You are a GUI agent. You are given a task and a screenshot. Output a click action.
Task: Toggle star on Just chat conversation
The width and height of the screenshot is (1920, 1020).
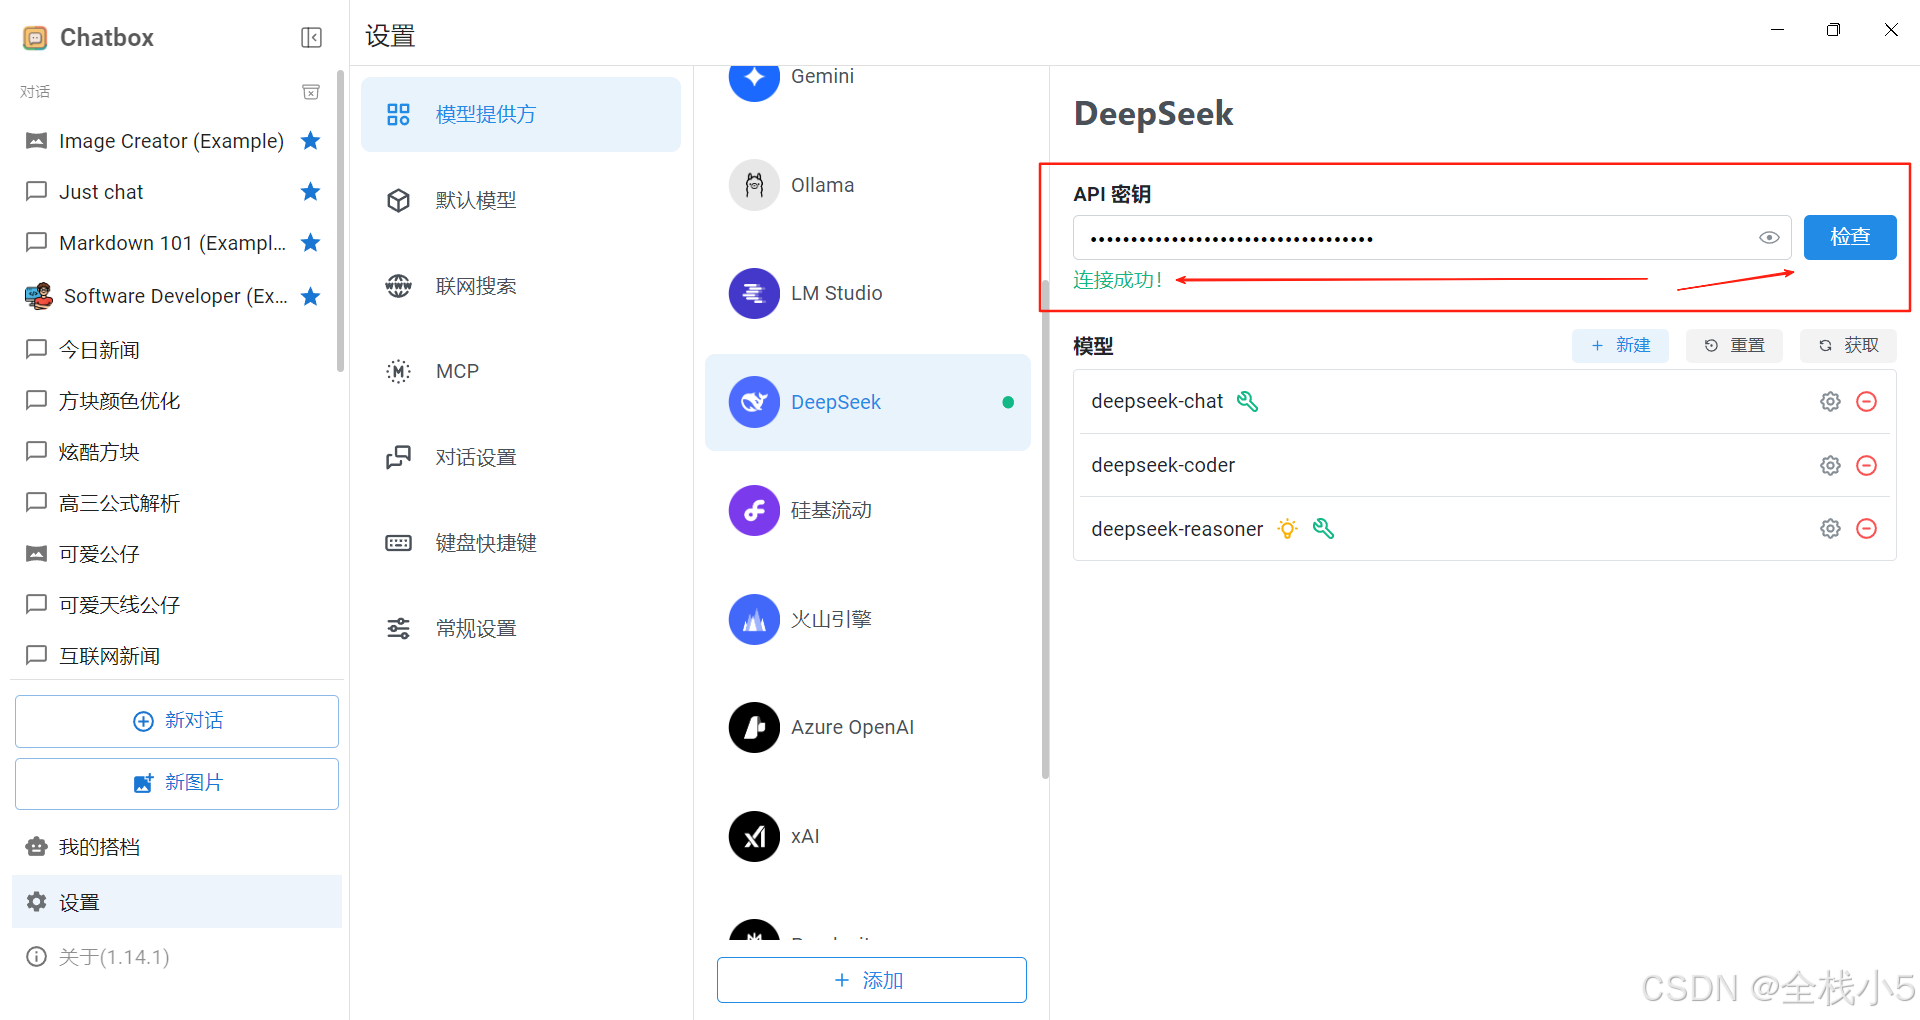click(x=311, y=191)
